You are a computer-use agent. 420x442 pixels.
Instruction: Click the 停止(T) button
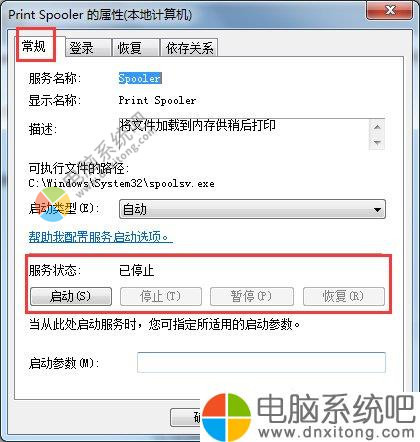click(x=161, y=296)
